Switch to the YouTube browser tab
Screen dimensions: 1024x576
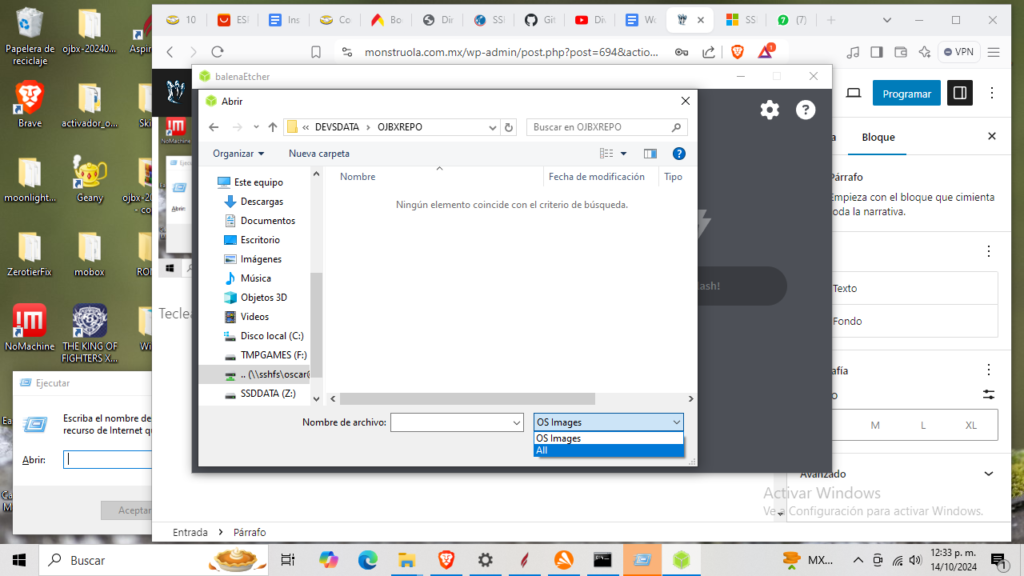[590, 20]
